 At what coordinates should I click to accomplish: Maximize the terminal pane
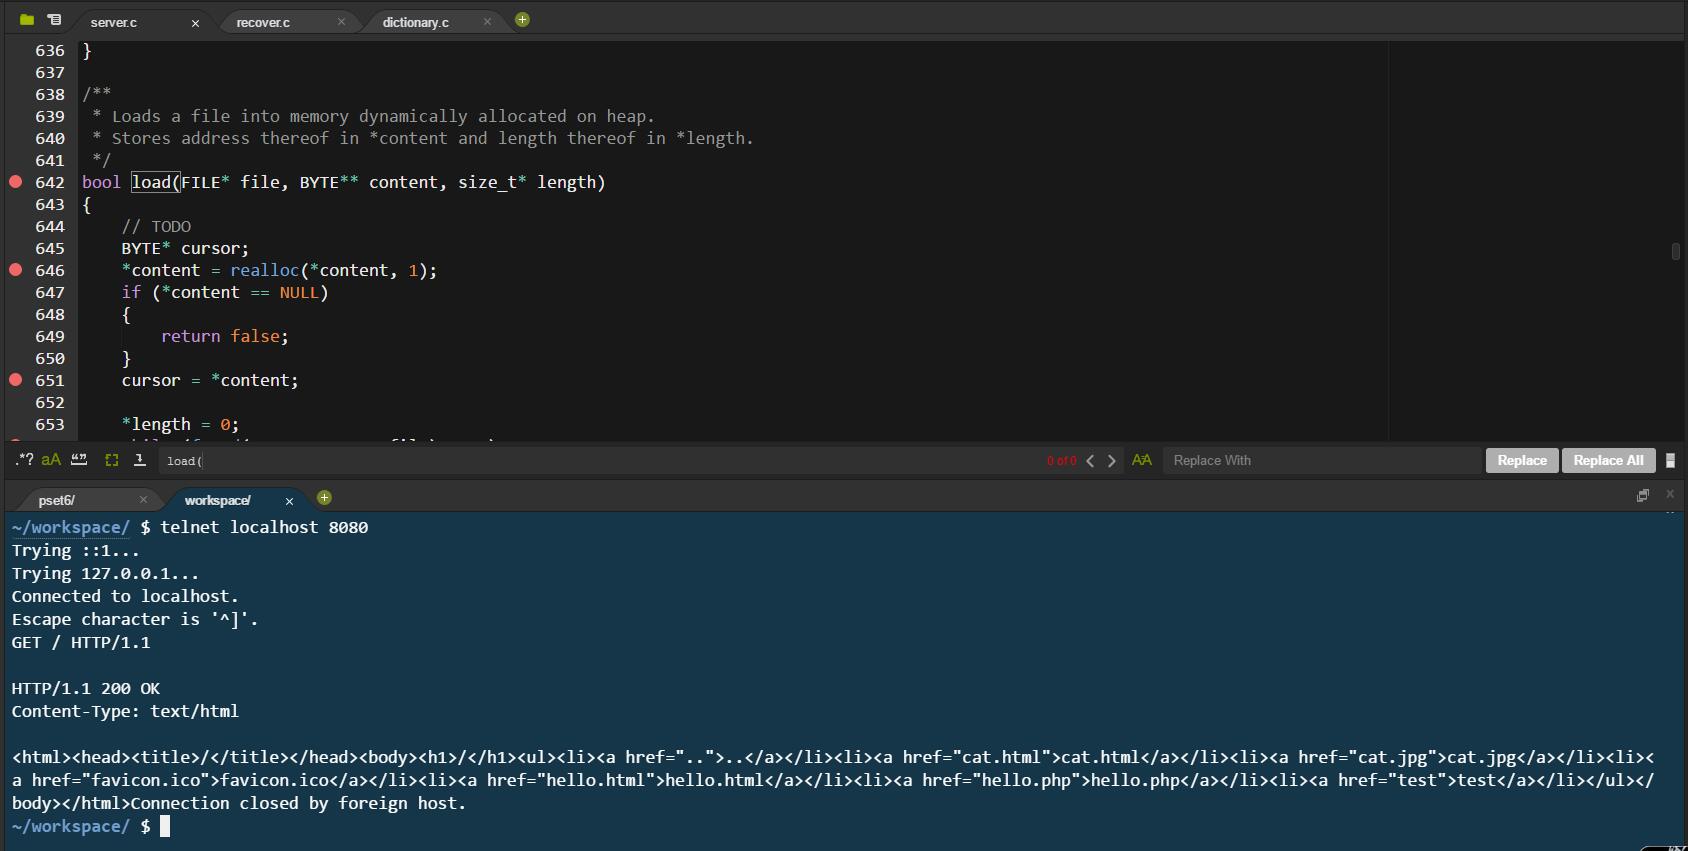click(x=1642, y=496)
